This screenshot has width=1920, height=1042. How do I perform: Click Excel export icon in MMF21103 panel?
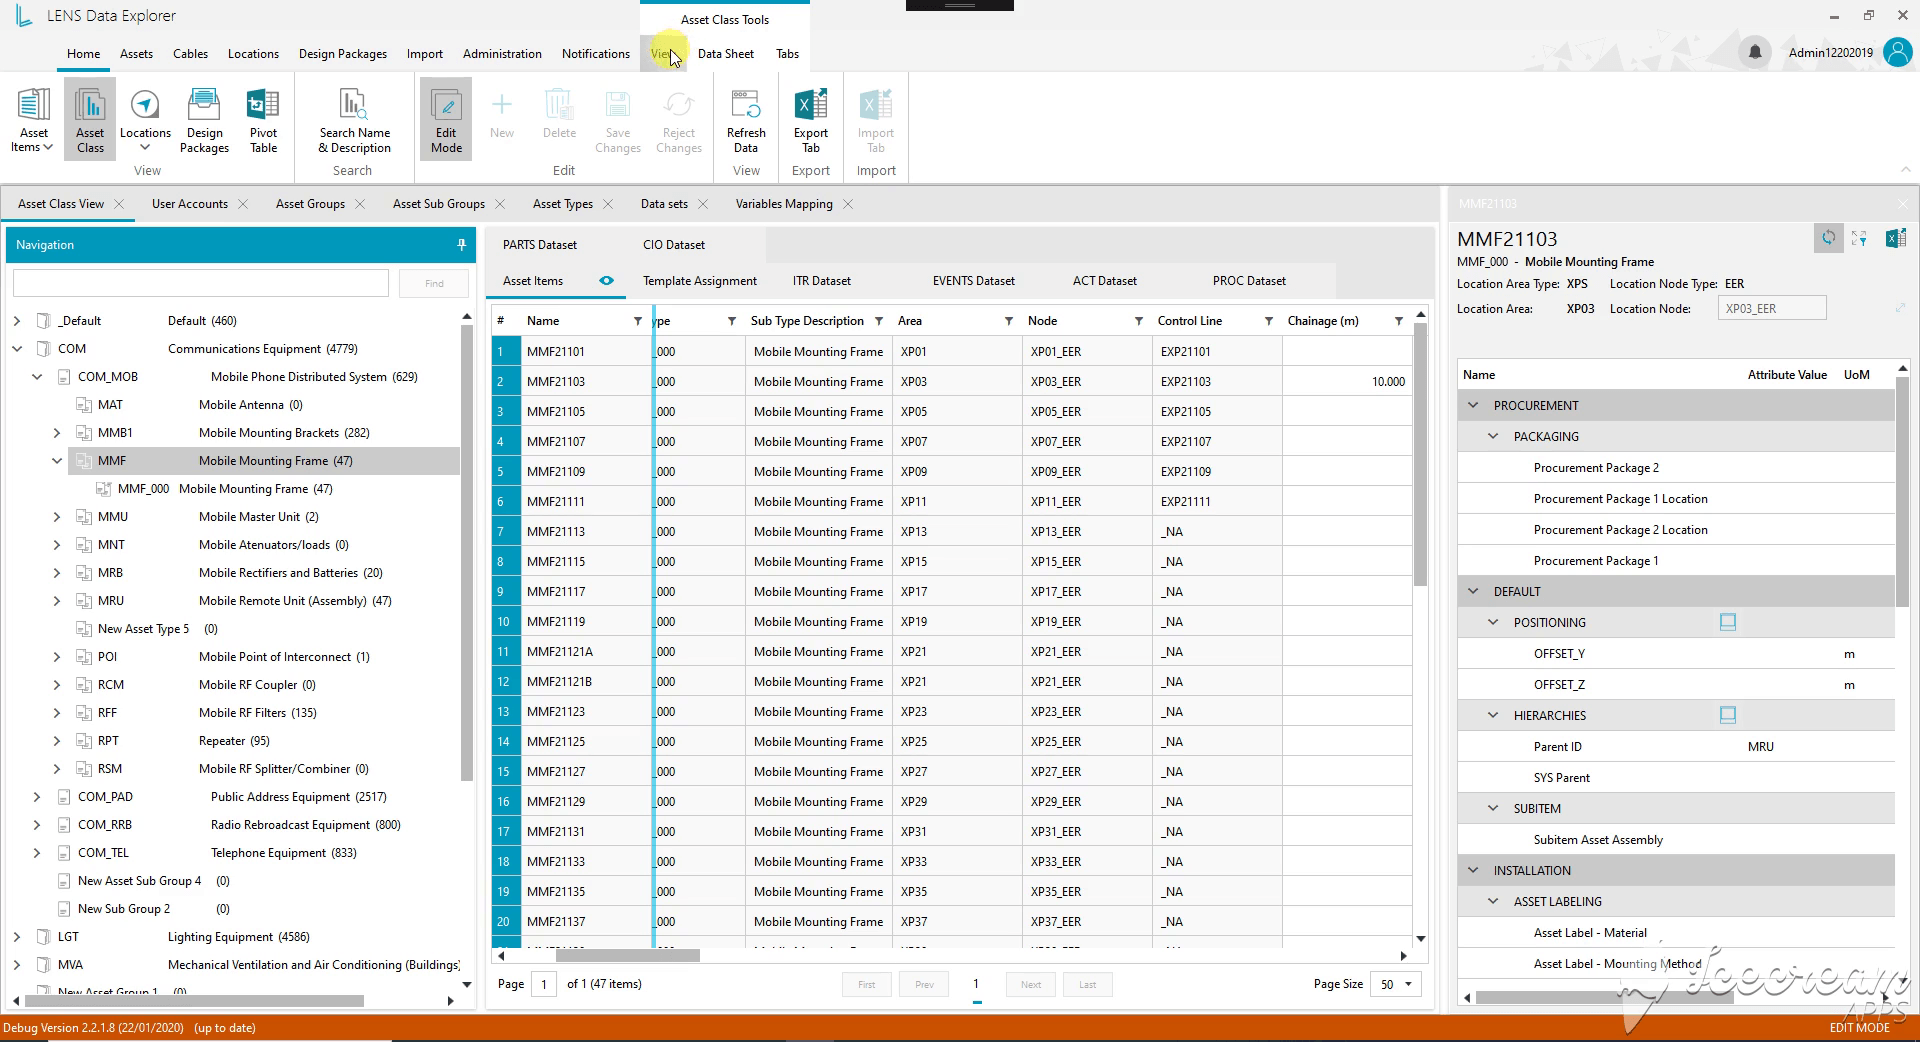(x=1895, y=238)
